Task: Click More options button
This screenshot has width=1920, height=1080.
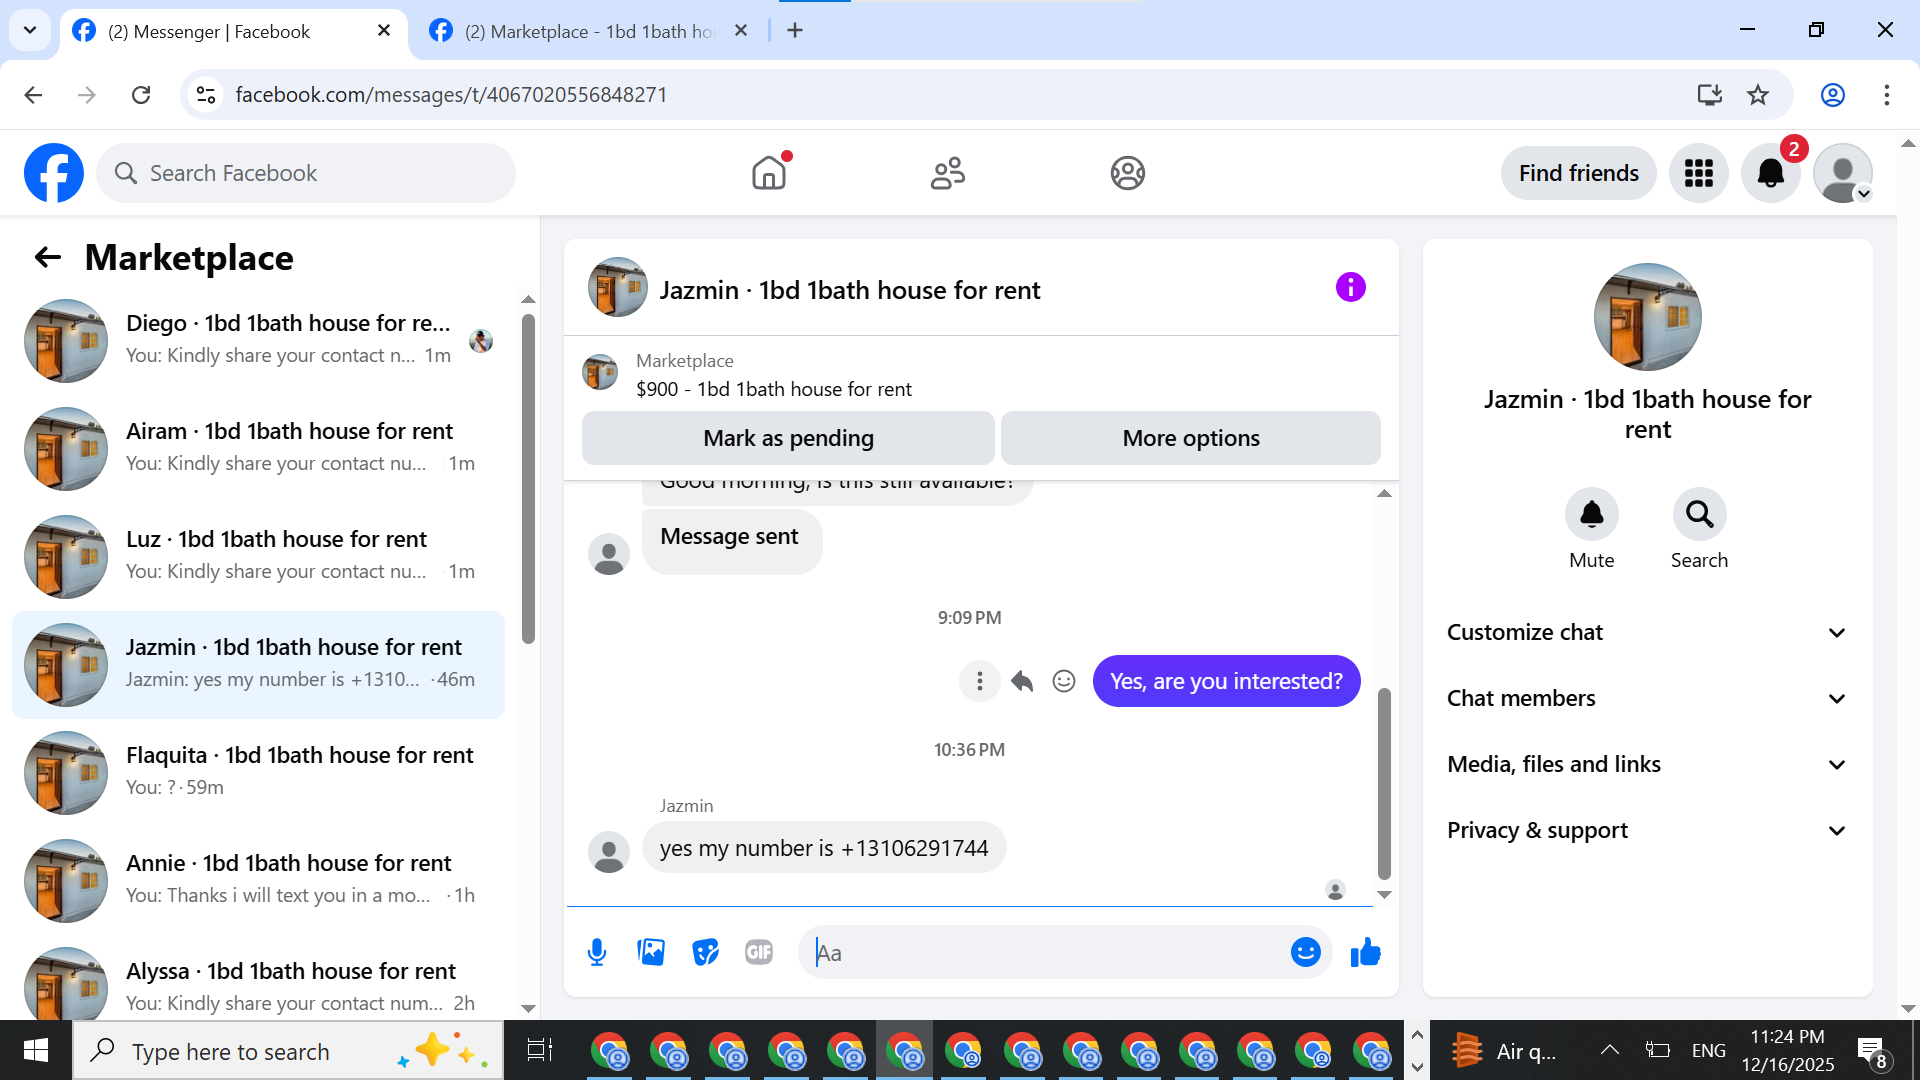Action: point(1191,438)
